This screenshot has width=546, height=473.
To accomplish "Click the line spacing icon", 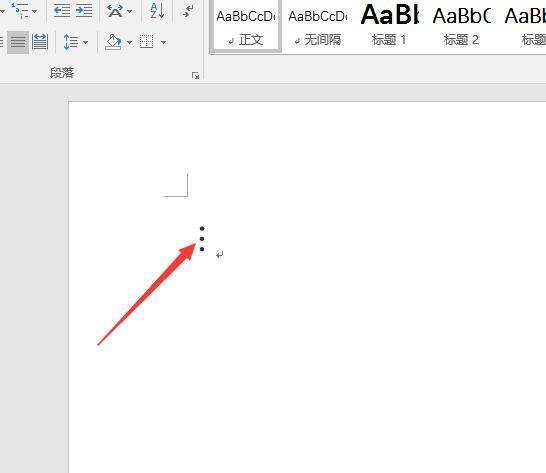I will click(71, 42).
